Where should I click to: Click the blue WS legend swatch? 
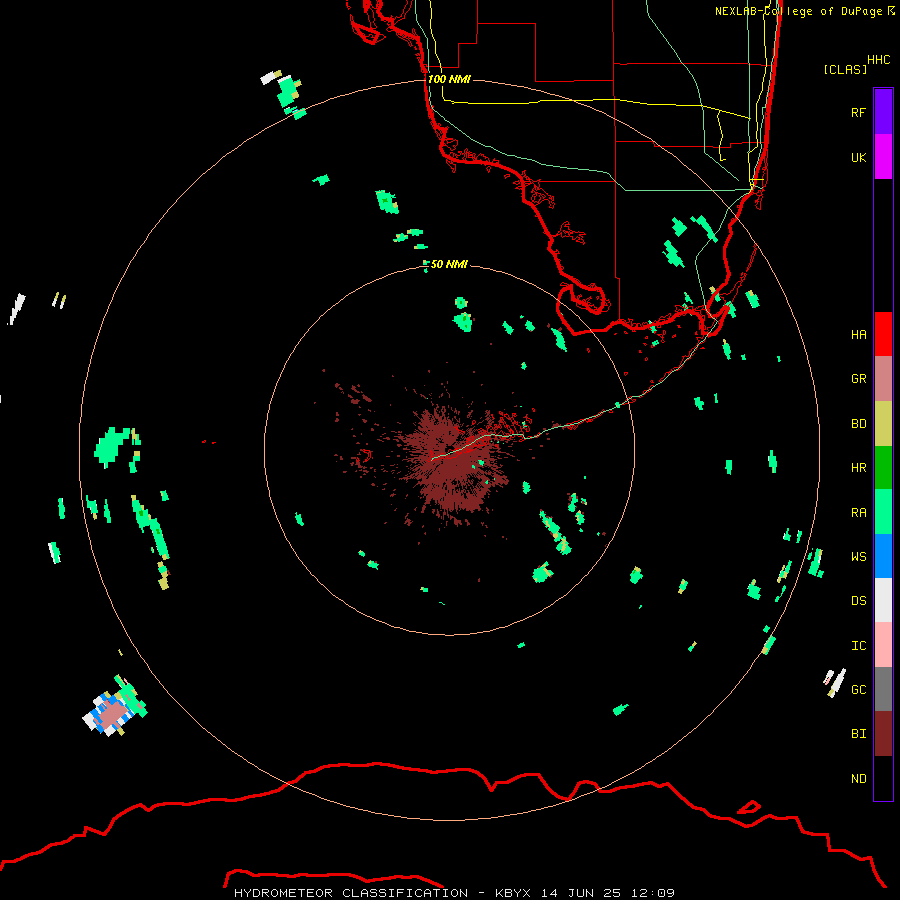(883, 556)
